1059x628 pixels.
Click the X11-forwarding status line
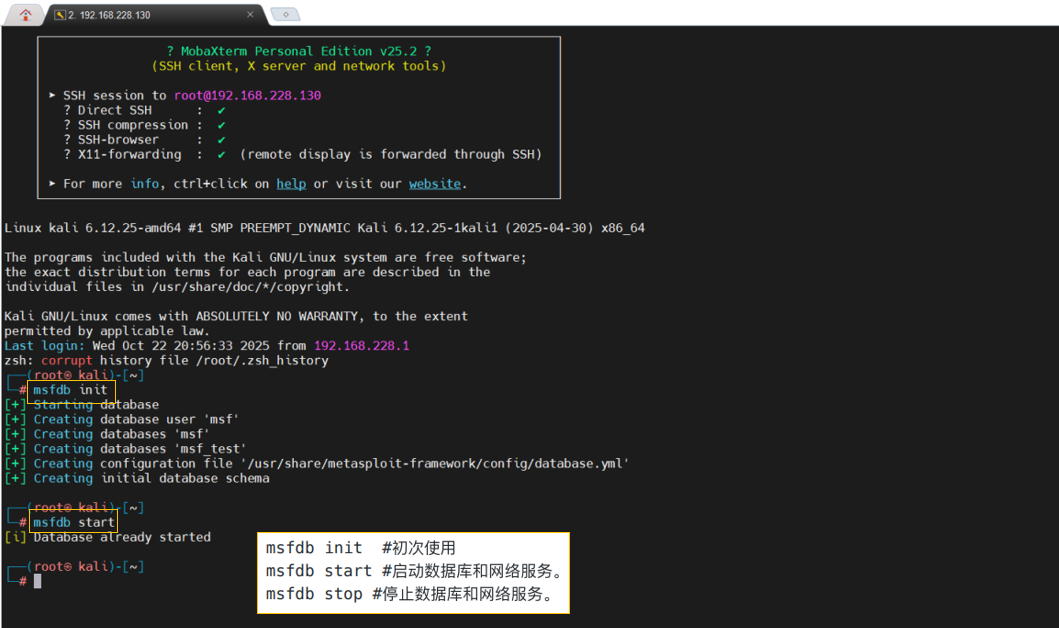[x=303, y=155]
